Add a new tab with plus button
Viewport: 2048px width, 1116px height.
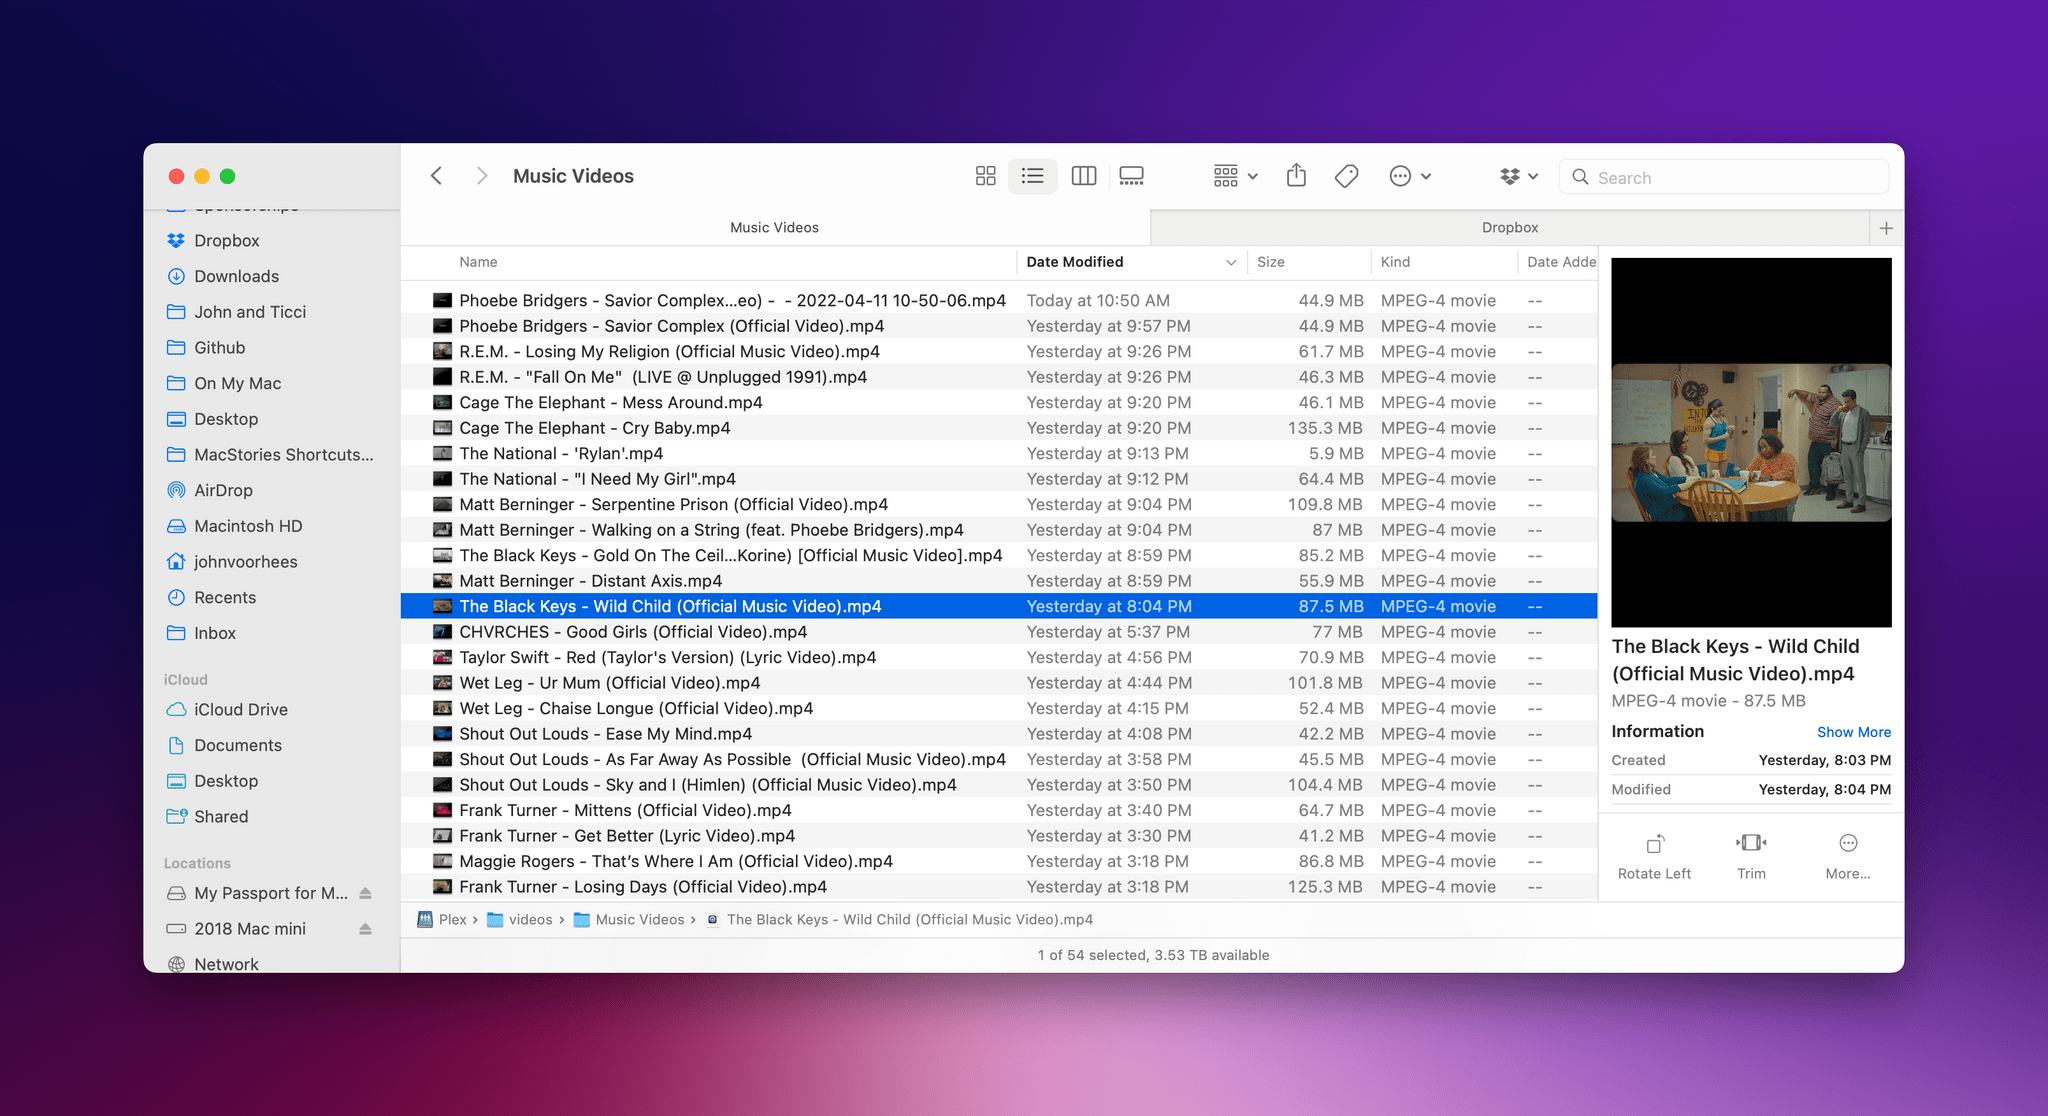click(x=1886, y=228)
